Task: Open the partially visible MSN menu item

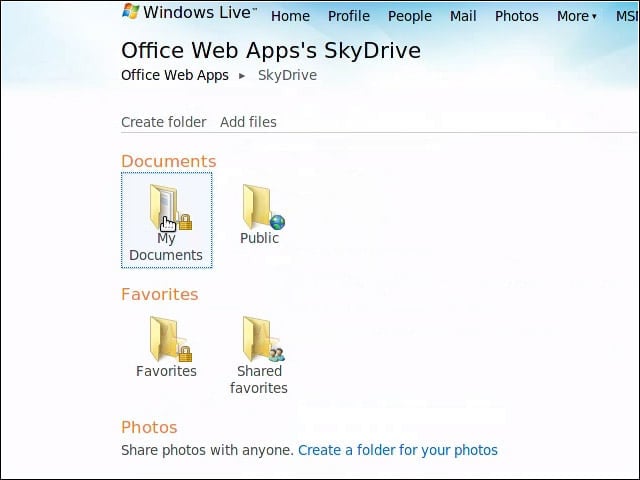Action: pyautogui.click(x=627, y=16)
